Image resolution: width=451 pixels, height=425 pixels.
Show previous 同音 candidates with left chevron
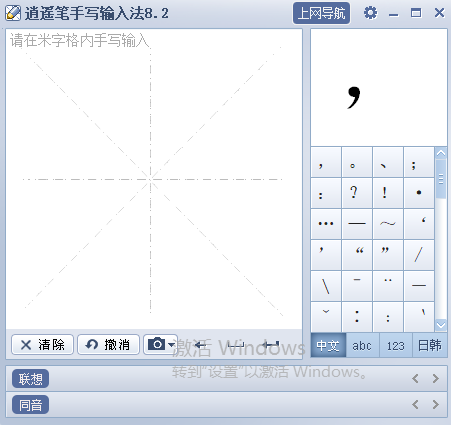[415, 405]
